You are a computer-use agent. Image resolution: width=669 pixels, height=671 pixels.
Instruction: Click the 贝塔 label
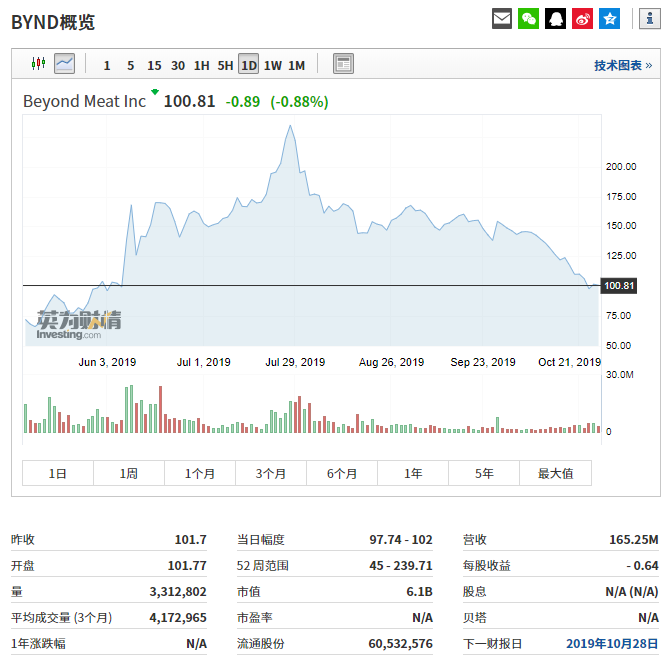tap(475, 618)
